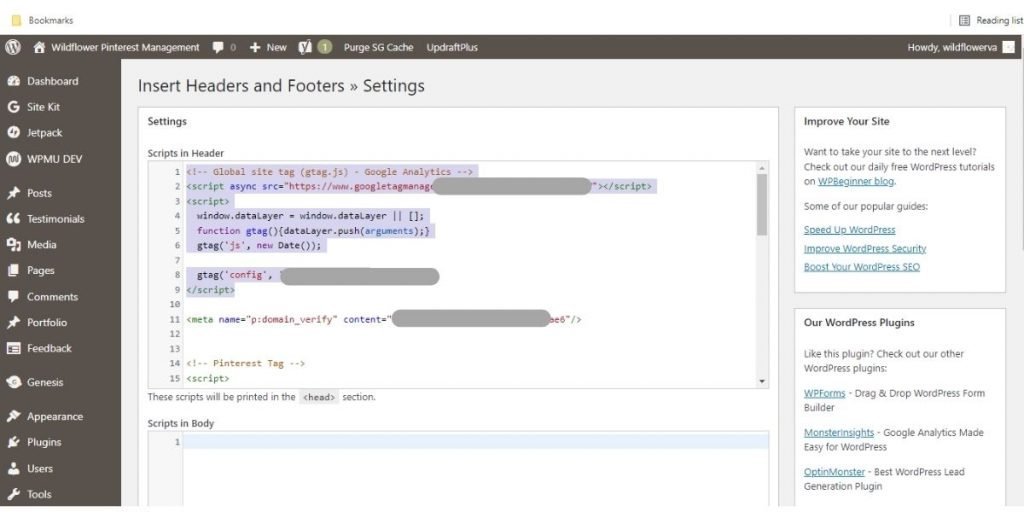Screen dimensions: 1024x512
Task: Open the WPForms plugin link
Action: point(824,393)
